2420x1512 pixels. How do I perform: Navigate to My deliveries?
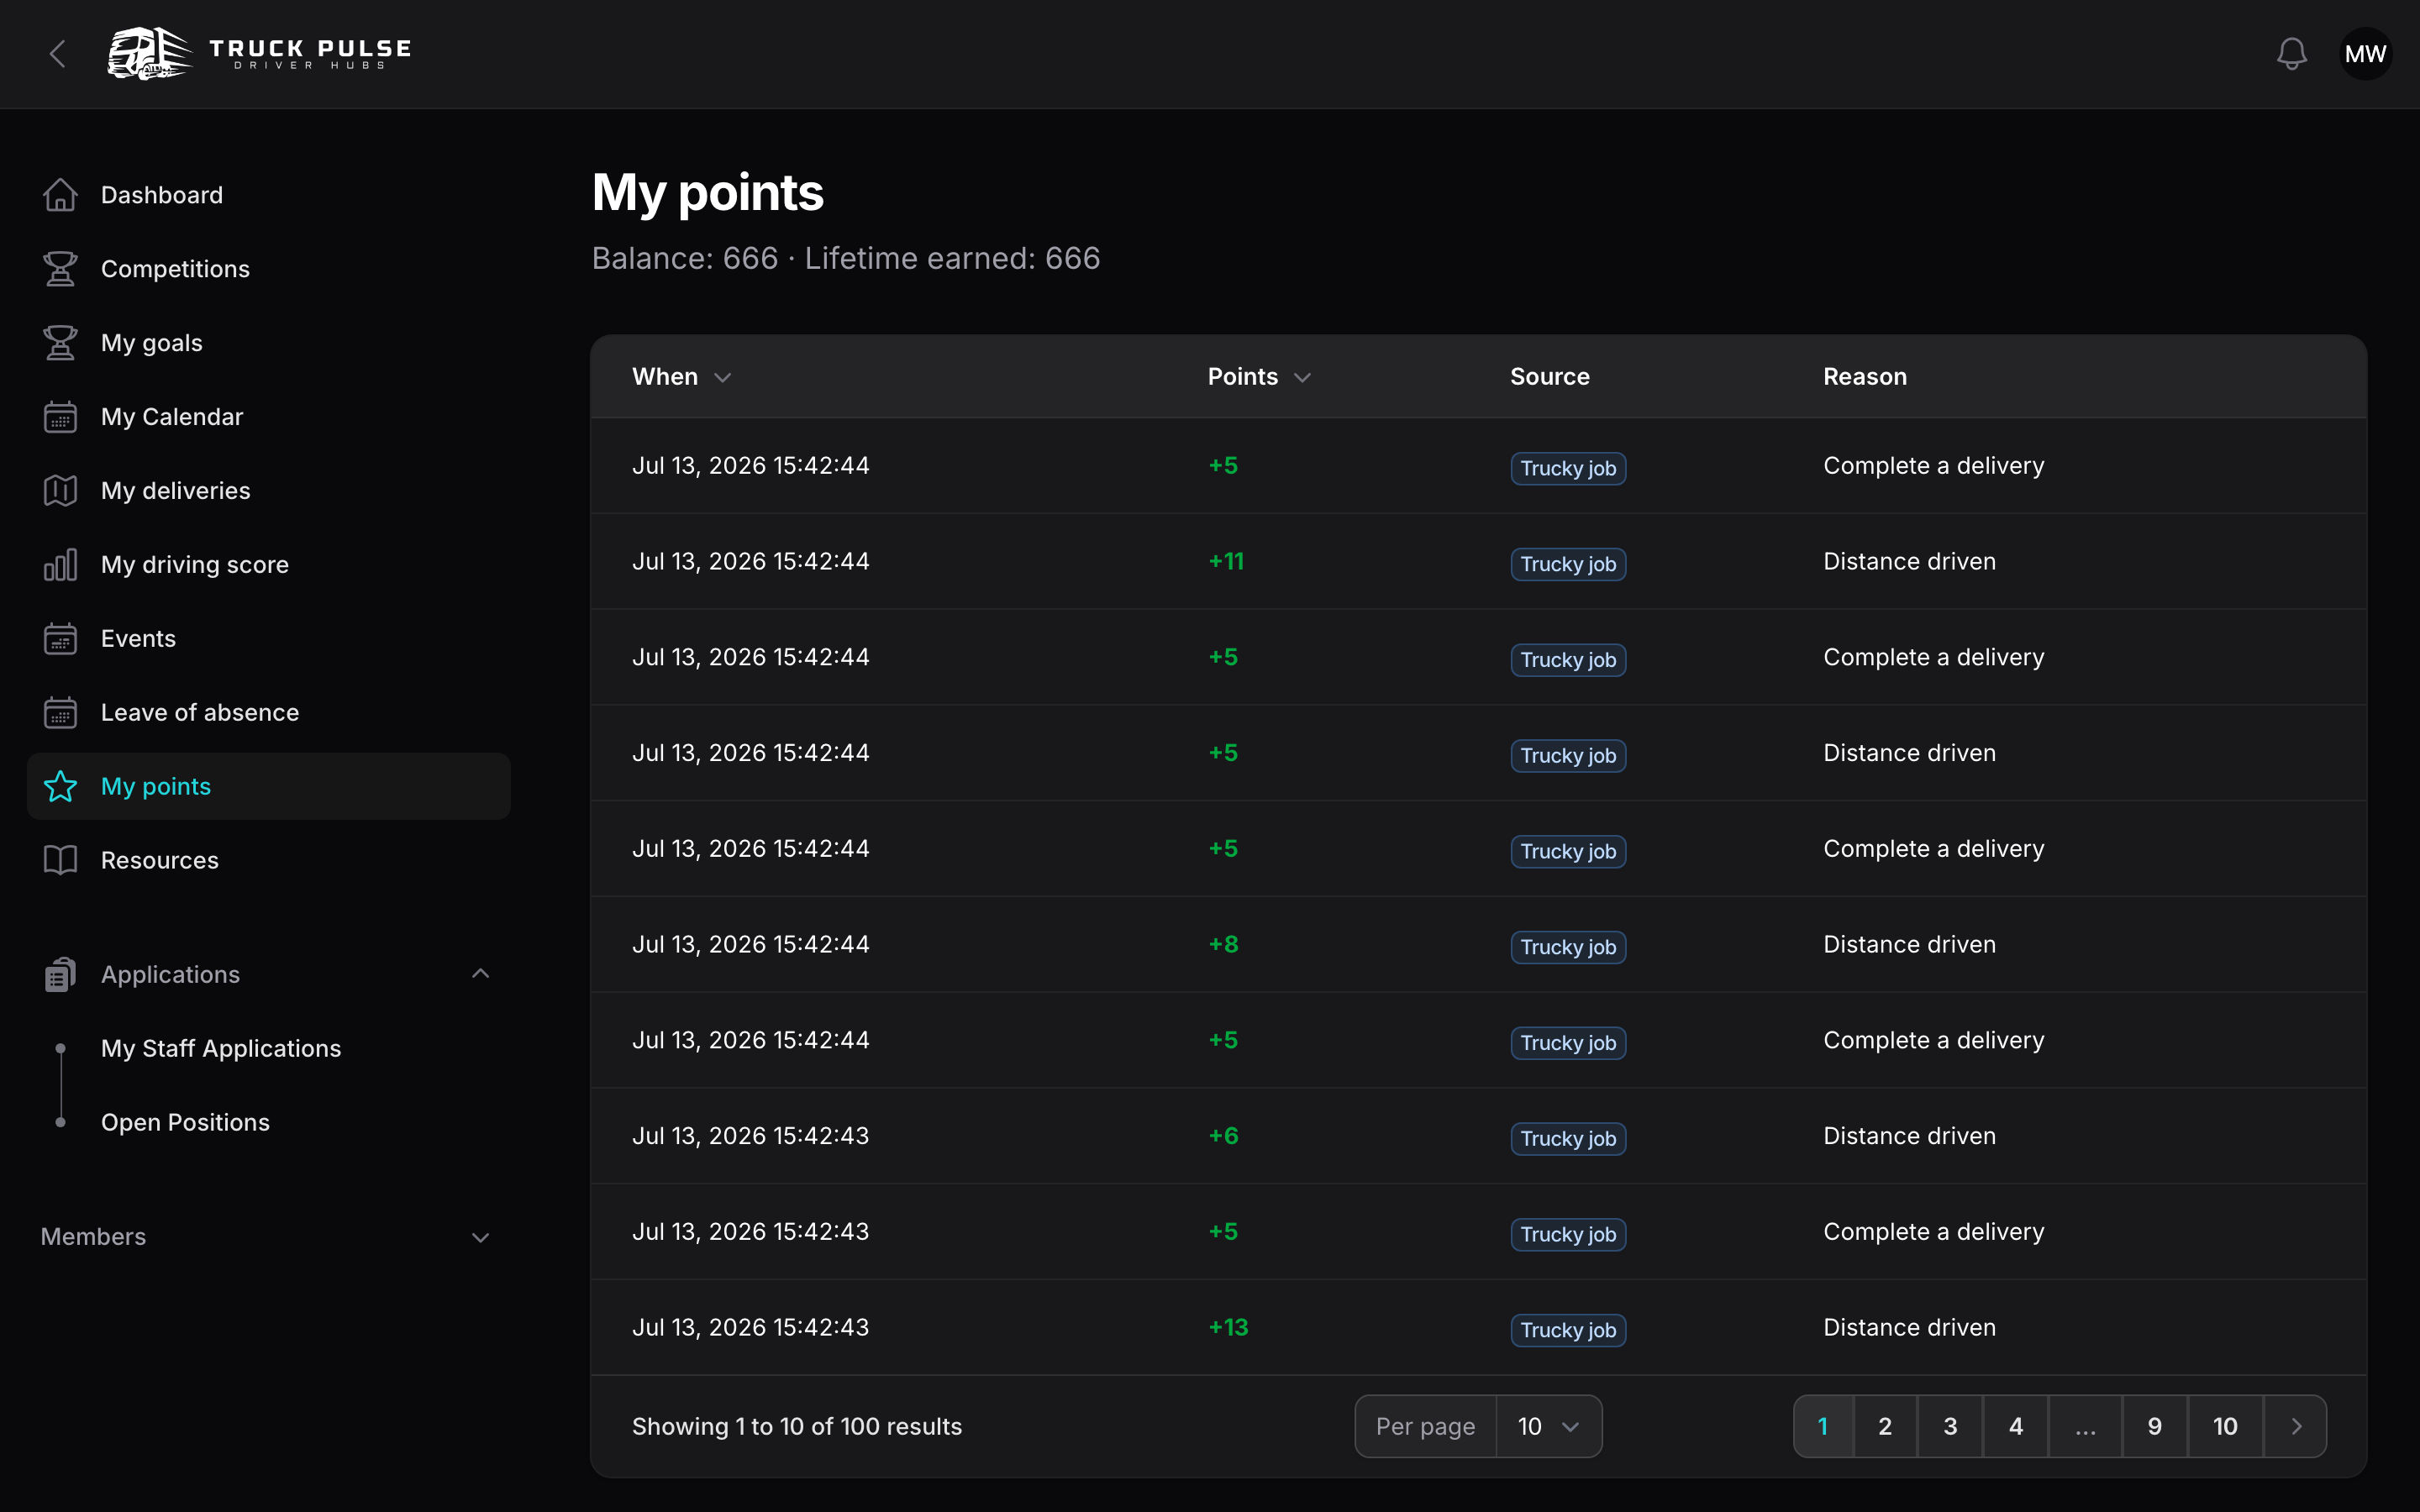point(269,491)
